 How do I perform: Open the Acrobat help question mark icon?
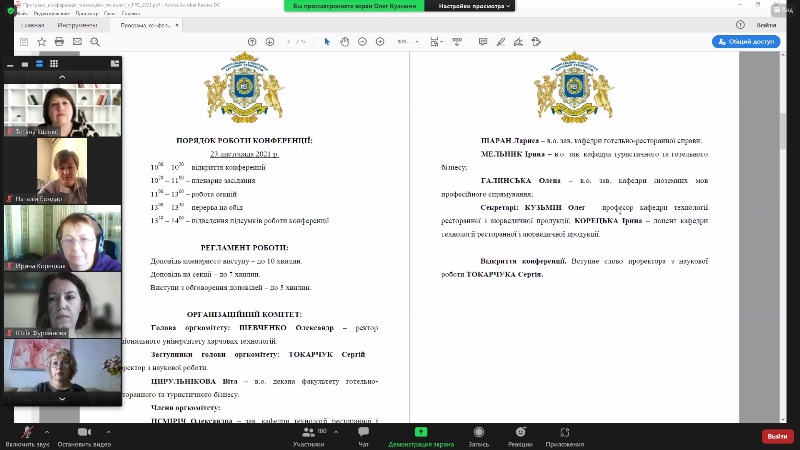[x=740, y=24]
